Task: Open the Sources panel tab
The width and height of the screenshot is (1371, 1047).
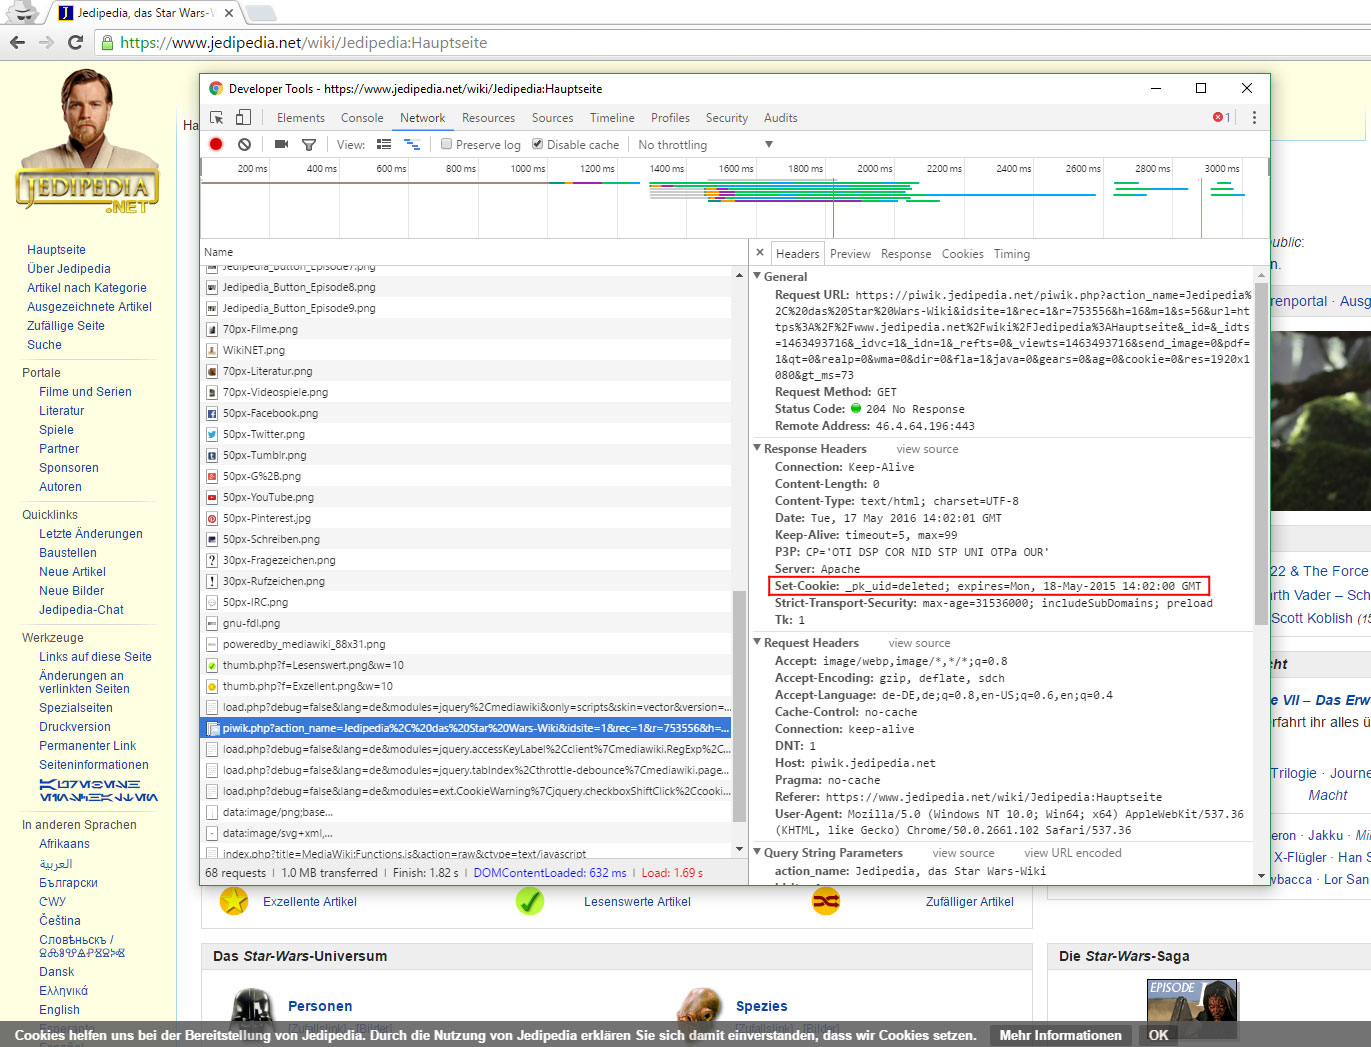Action: click(x=552, y=117)
